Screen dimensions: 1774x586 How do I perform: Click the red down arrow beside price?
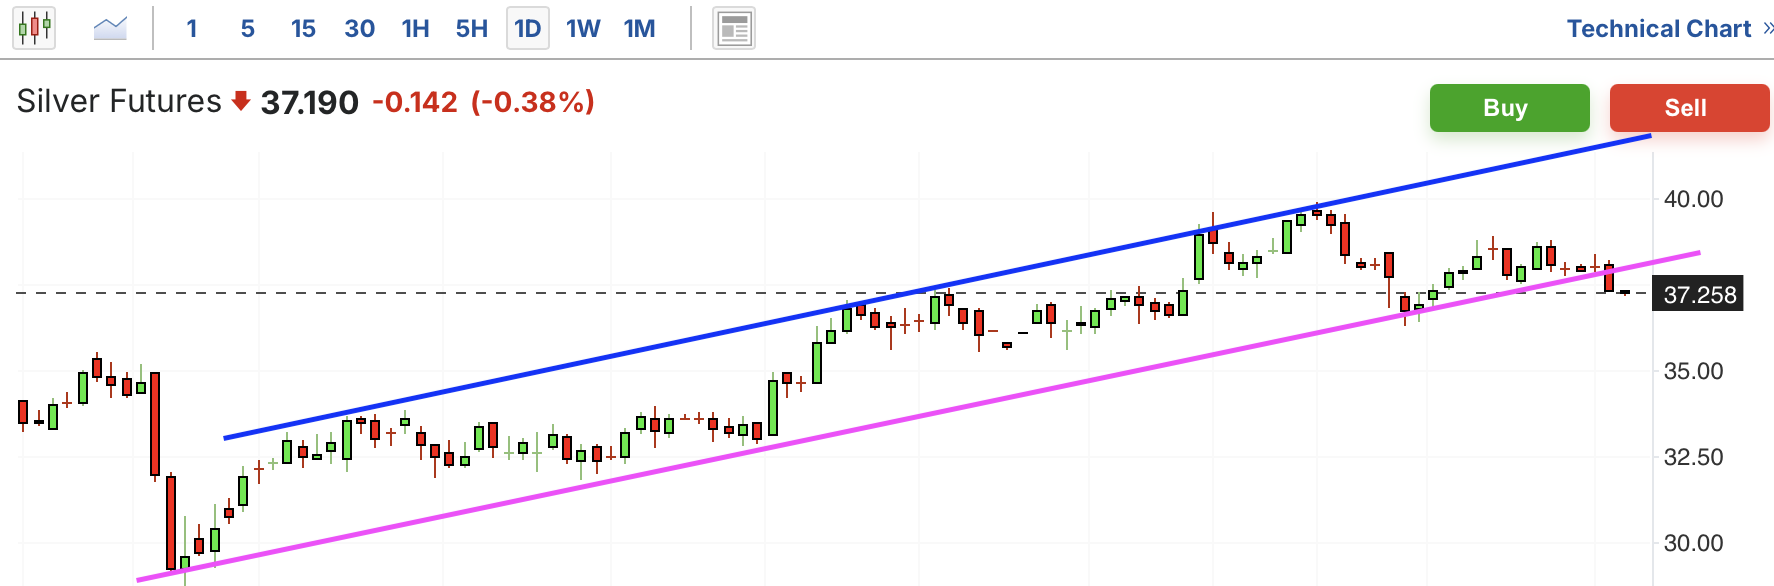(x=240, y=101)
